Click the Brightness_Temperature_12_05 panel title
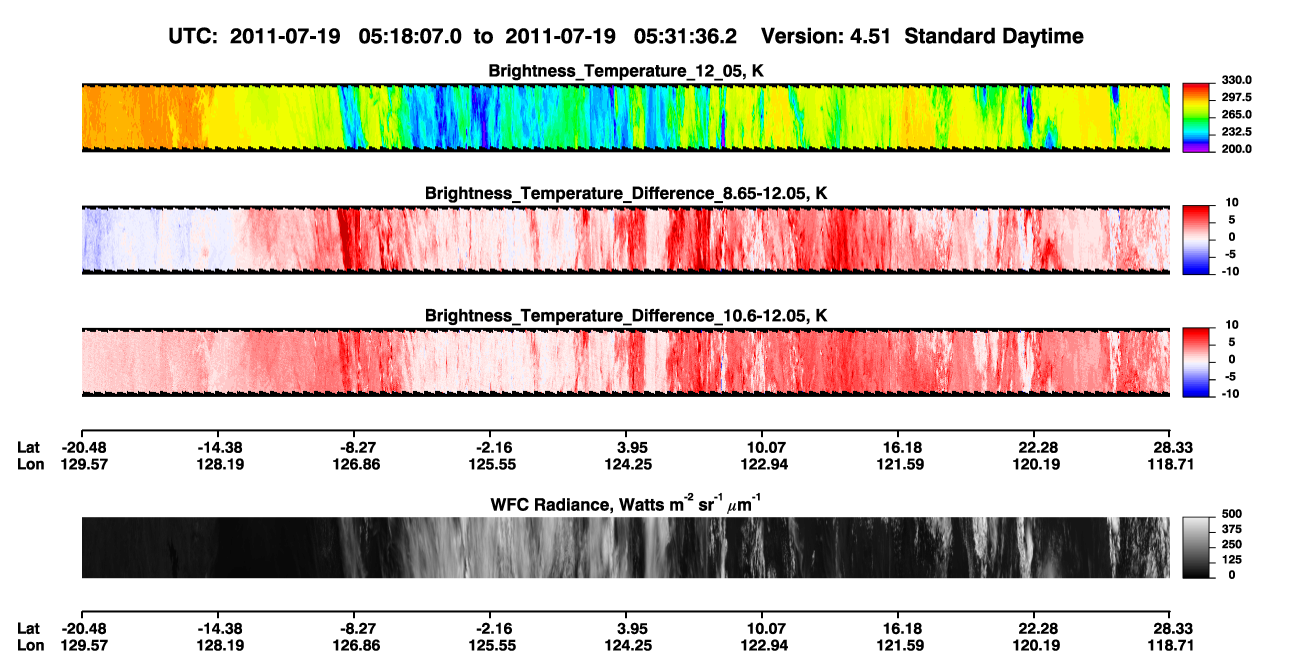The width and height of the screenshot is (1300, 667). point(626,71)
